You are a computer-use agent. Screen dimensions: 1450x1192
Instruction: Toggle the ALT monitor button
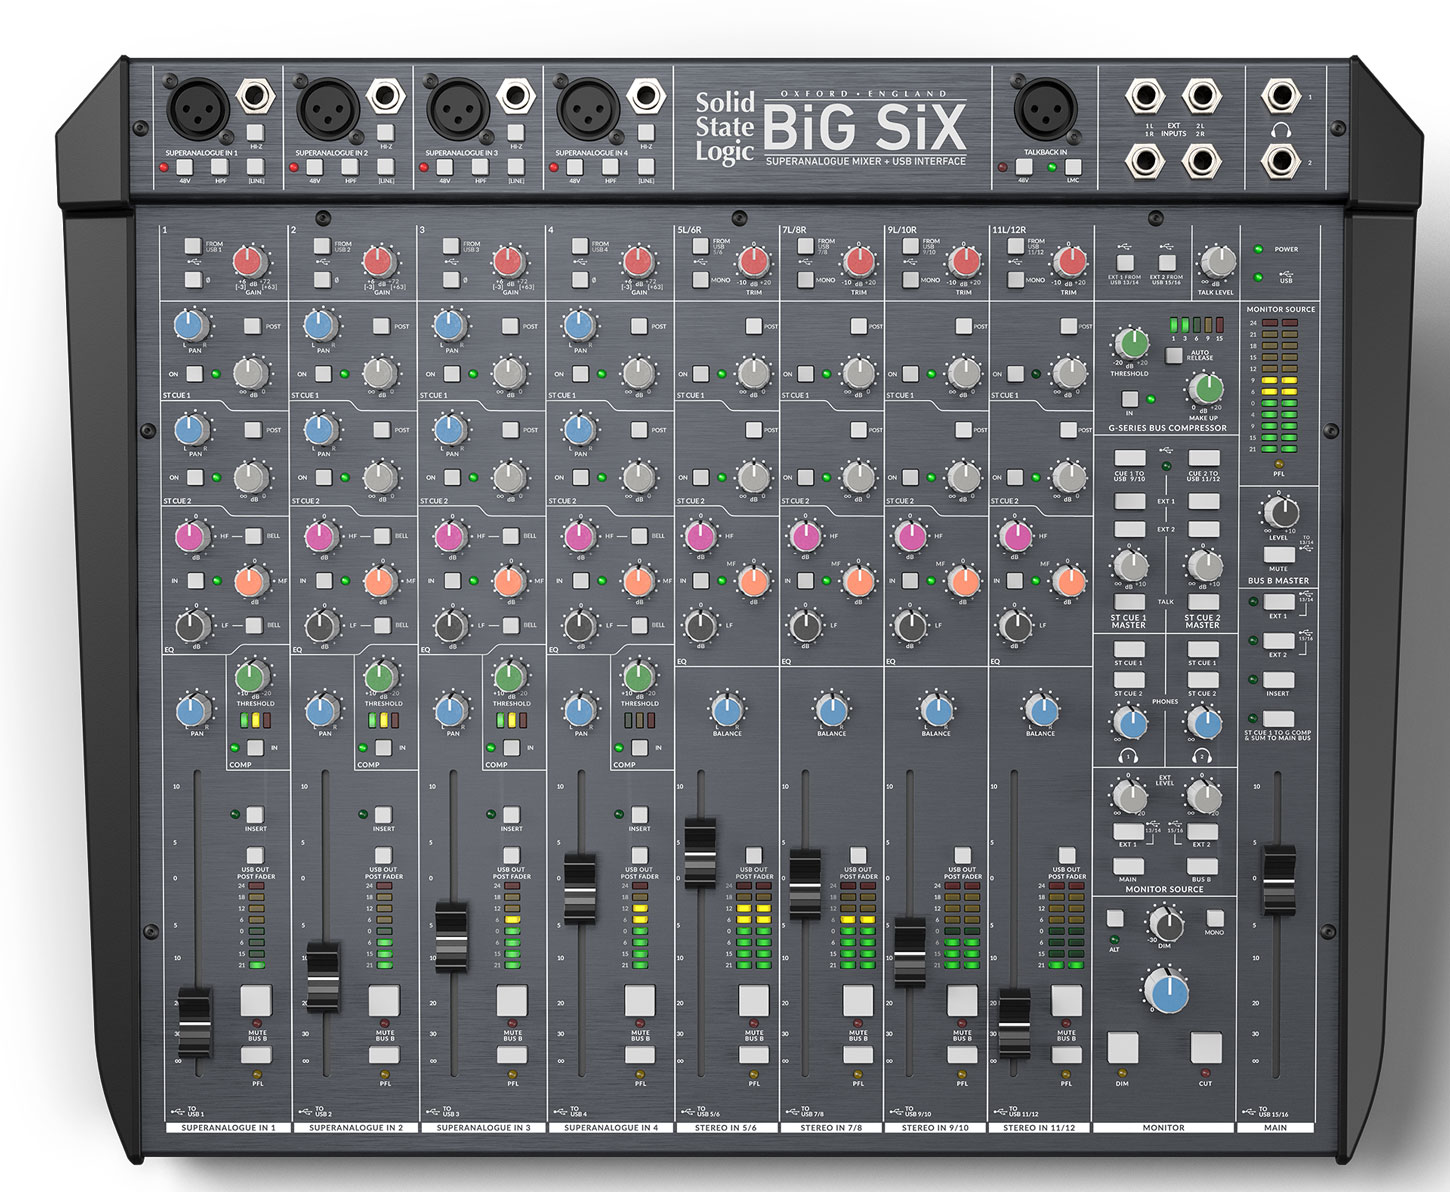coord(1115,918)
